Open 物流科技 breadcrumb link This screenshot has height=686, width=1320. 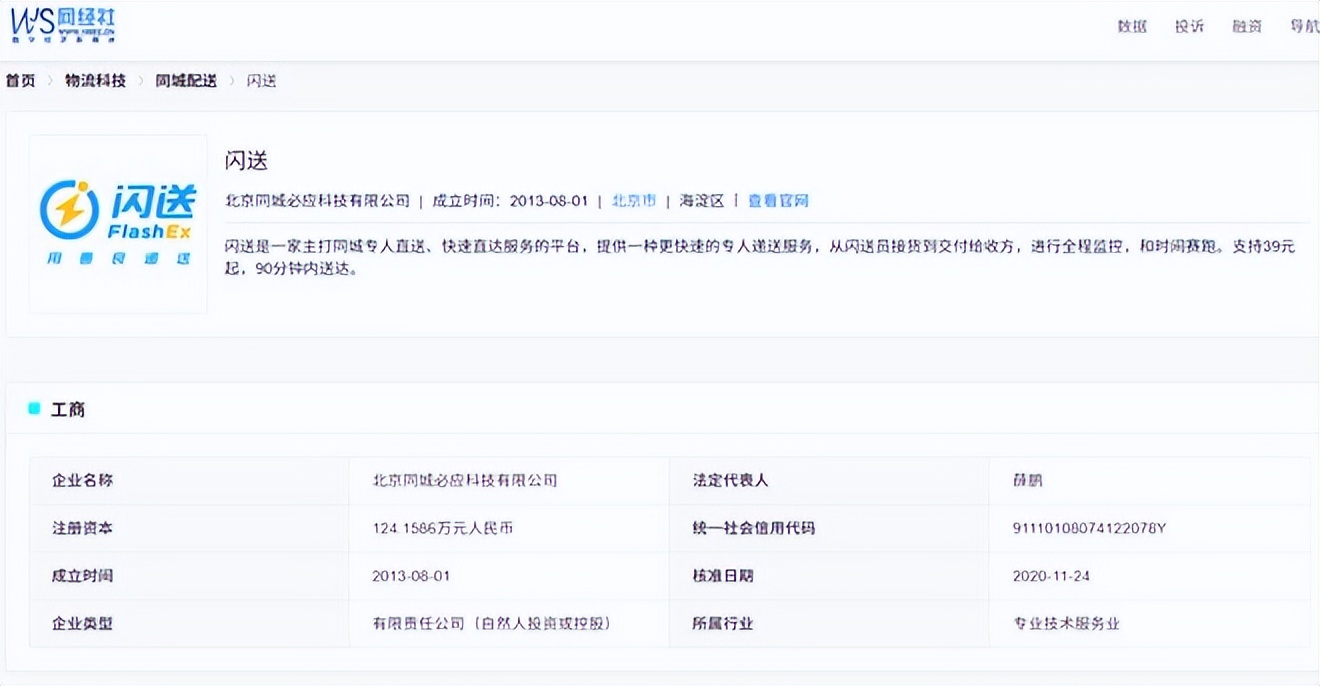(x=95, y=81)
